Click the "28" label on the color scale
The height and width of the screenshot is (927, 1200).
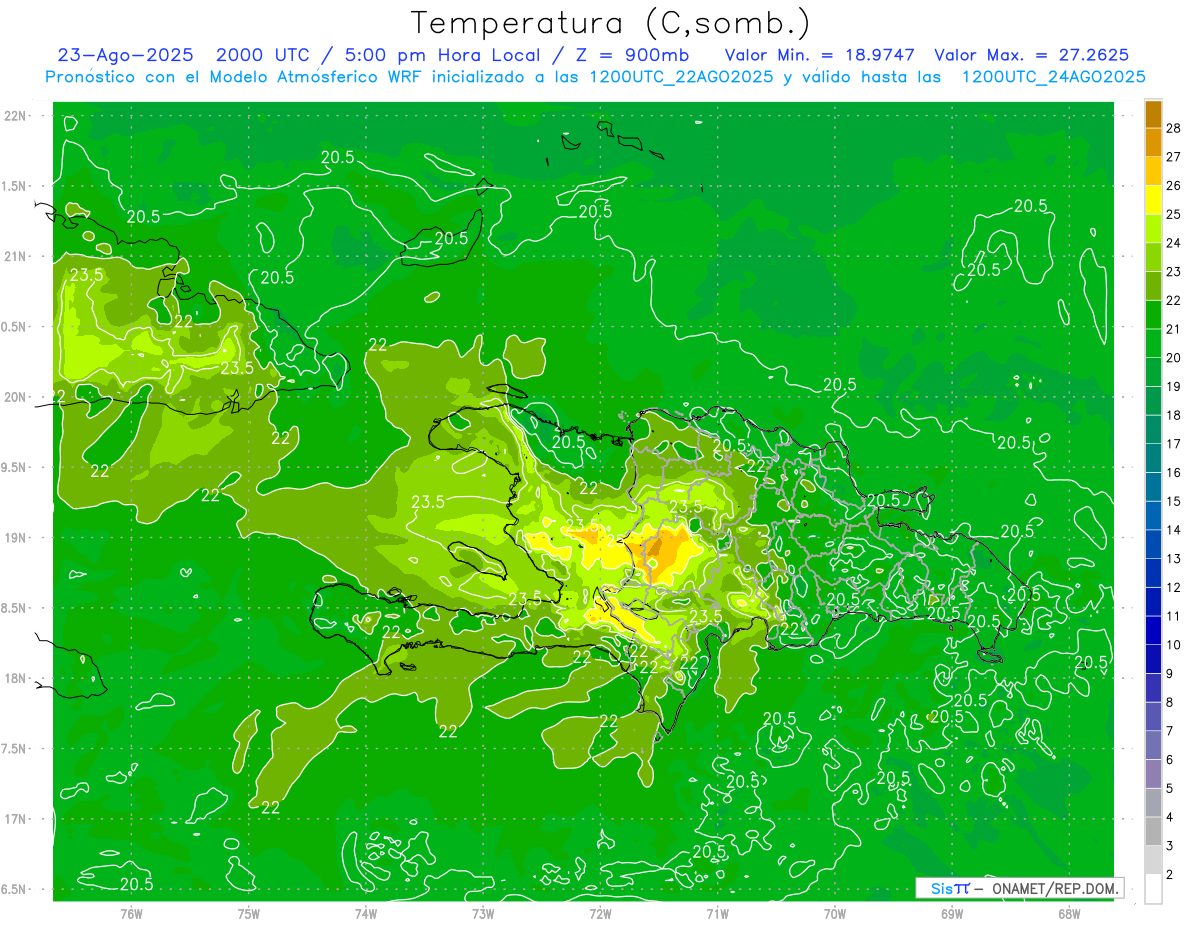tap(1174, 127)
